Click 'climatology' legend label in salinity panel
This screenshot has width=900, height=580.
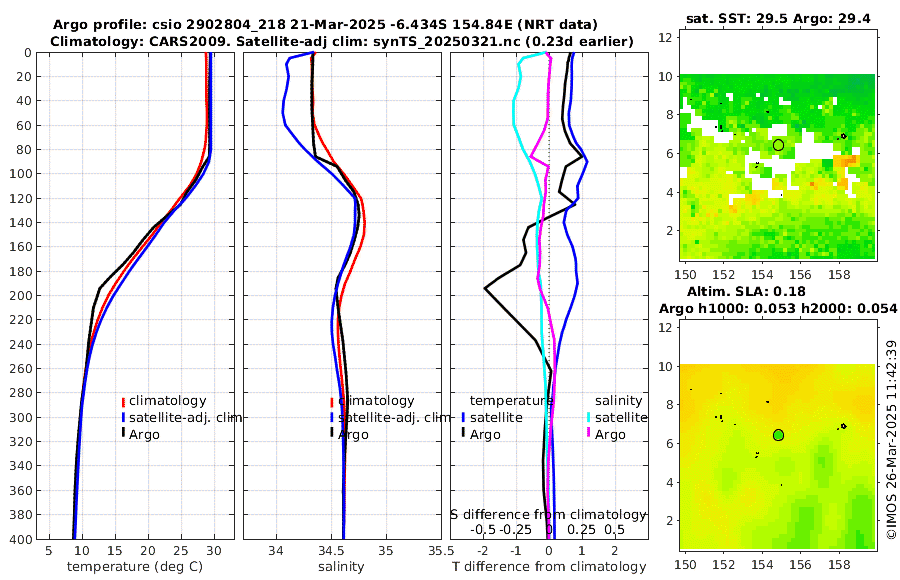(376, 401)
